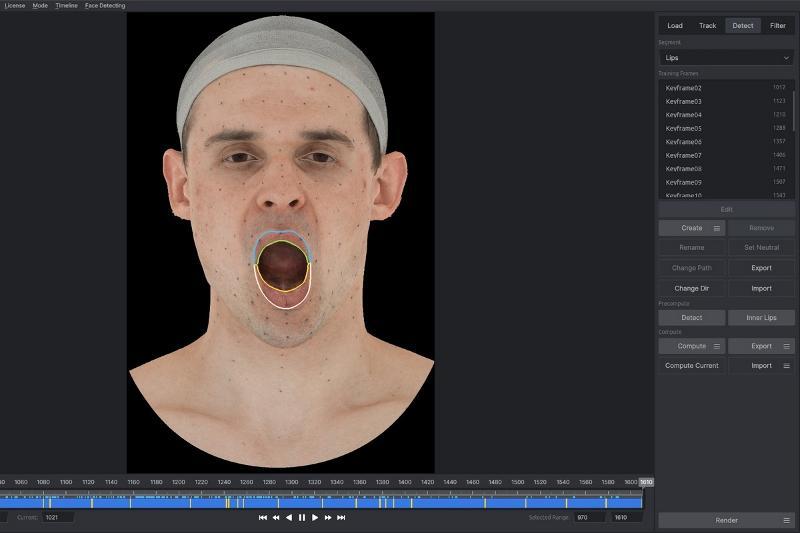Click the rewind double-arrow playback icon

point(276,518)
